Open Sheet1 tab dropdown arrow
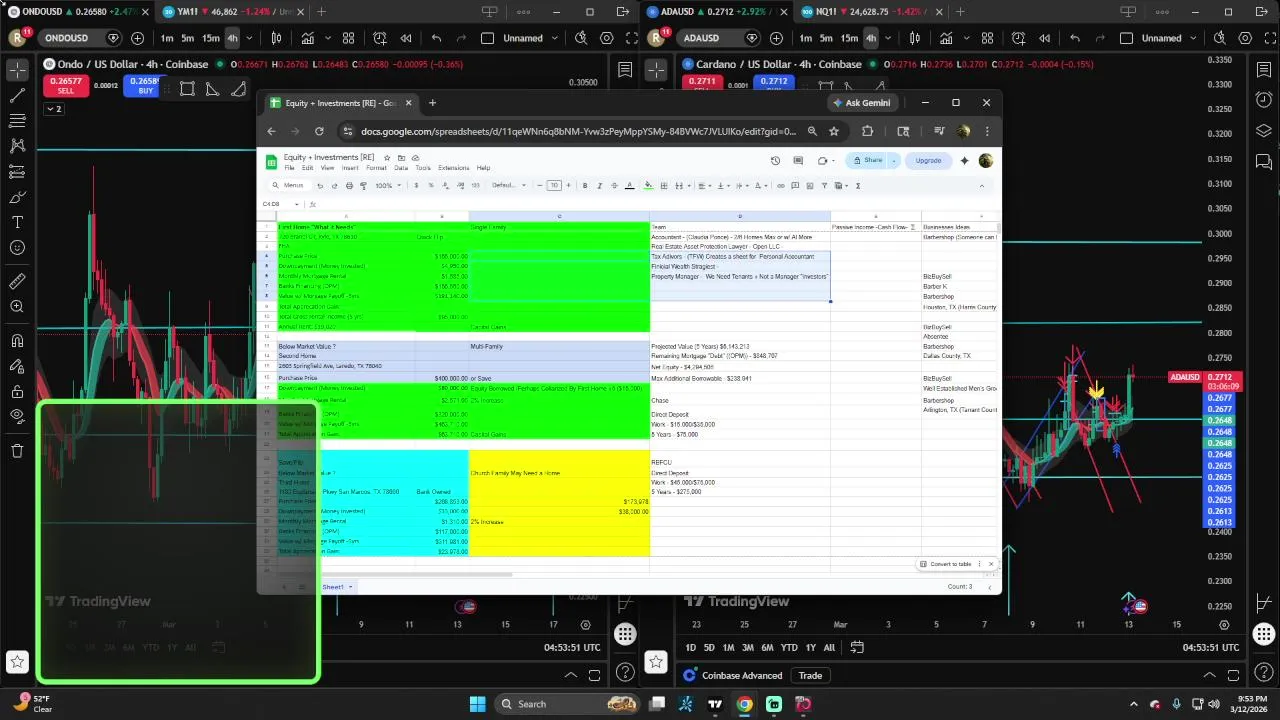This screenshot has height=720, width=1280. tap(350, 587)
